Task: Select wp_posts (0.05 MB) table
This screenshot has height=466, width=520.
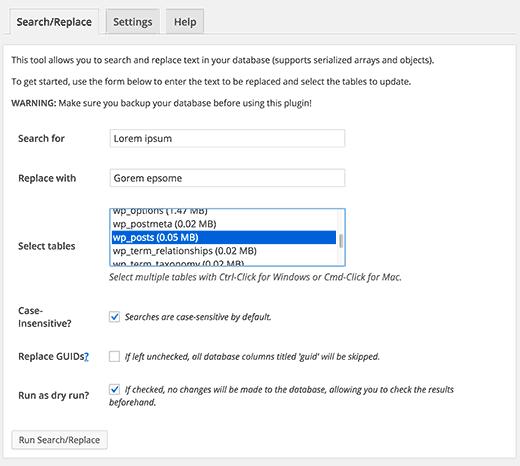Action: coord(224,237)
